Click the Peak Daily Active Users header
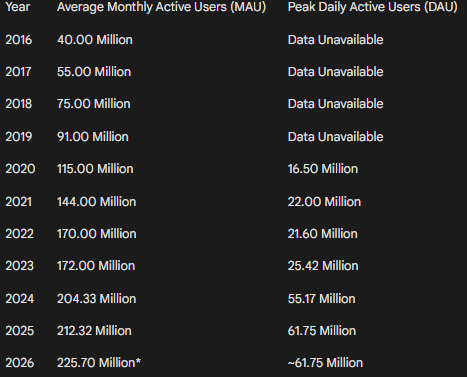This screenshot has width=467, height=377. coord(373,7)
